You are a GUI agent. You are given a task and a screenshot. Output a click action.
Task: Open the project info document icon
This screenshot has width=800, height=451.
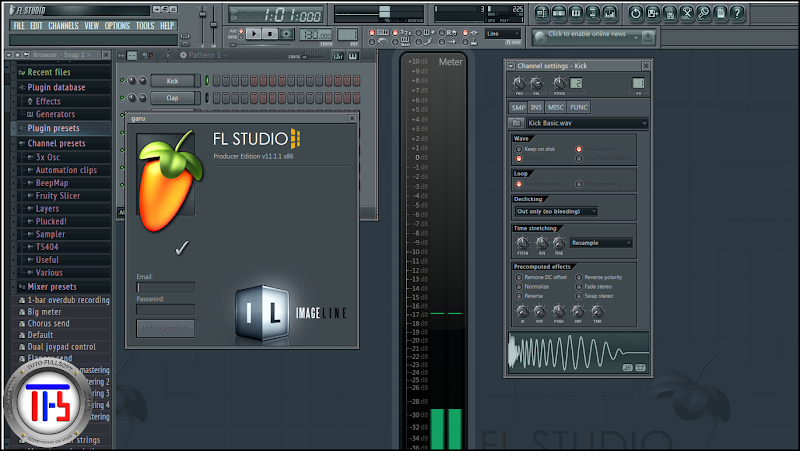(720, 13)
